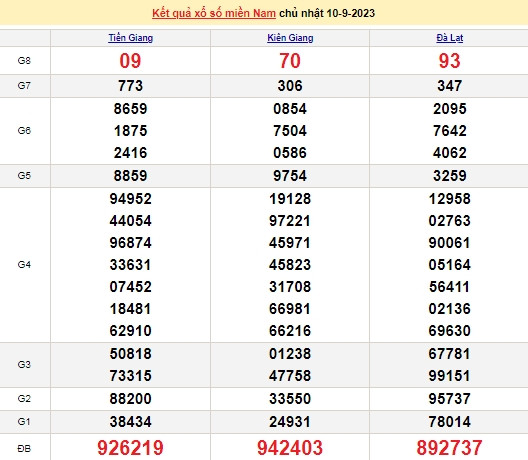Click the G7 number '773'
Viewport: 528px width, 460px height.
click(130, 86)
